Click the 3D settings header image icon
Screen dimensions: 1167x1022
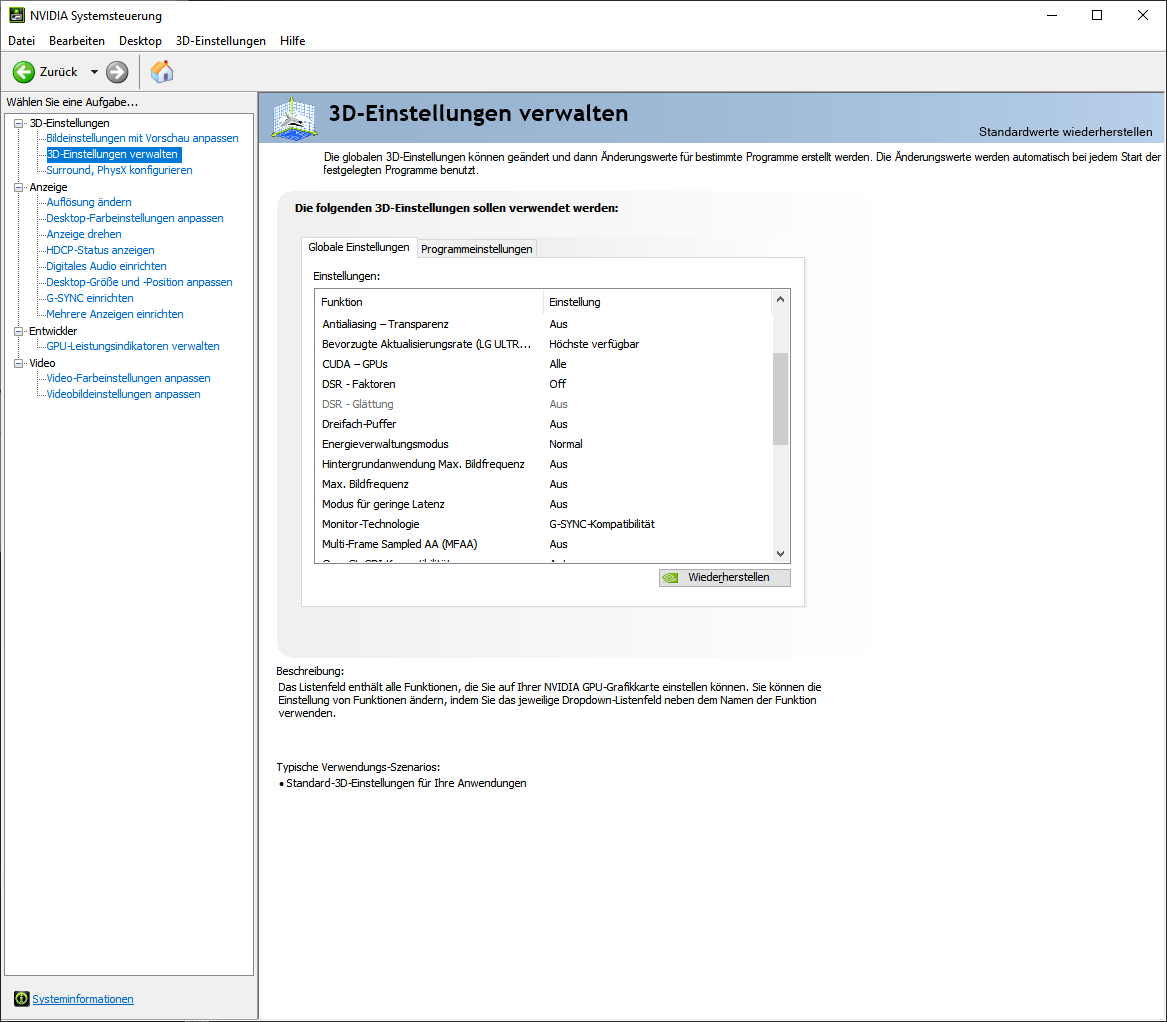(295, 118)
